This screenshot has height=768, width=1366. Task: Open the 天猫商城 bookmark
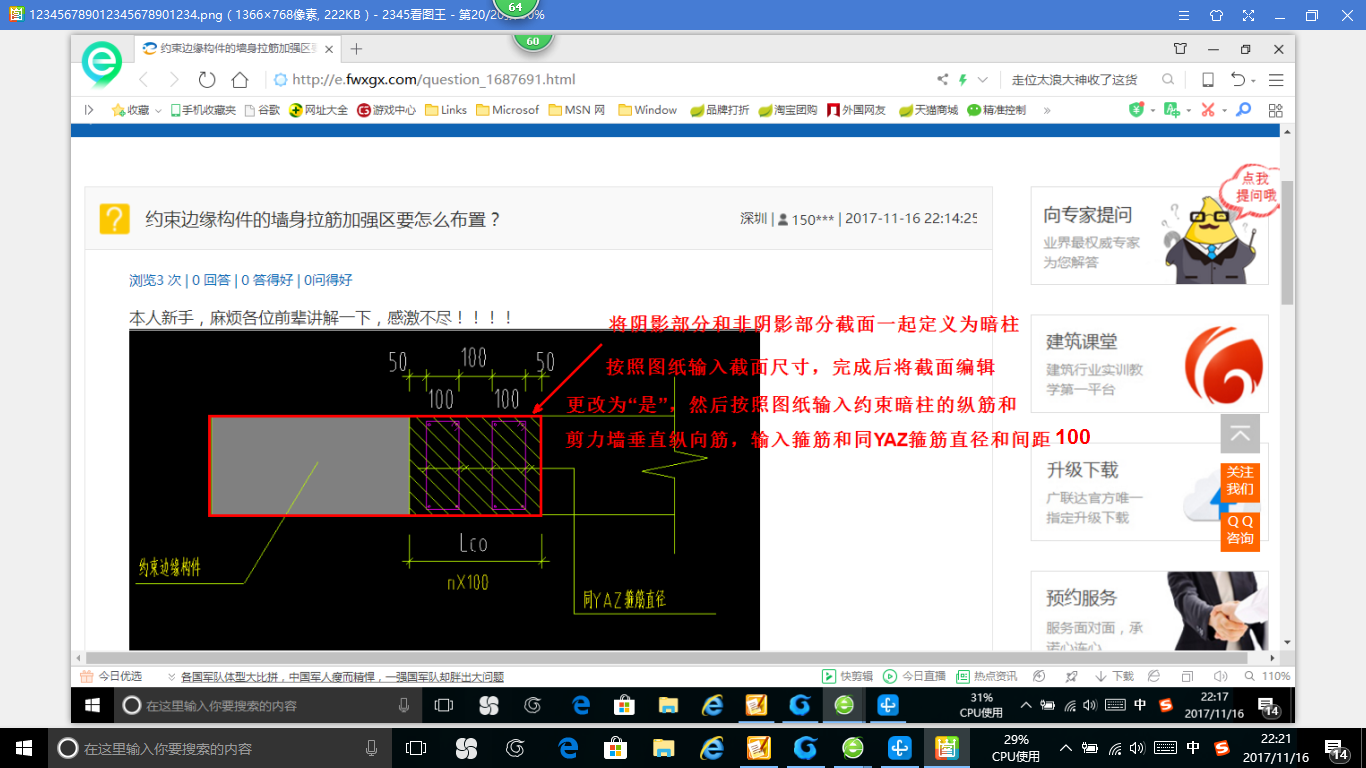pos(928,110)
